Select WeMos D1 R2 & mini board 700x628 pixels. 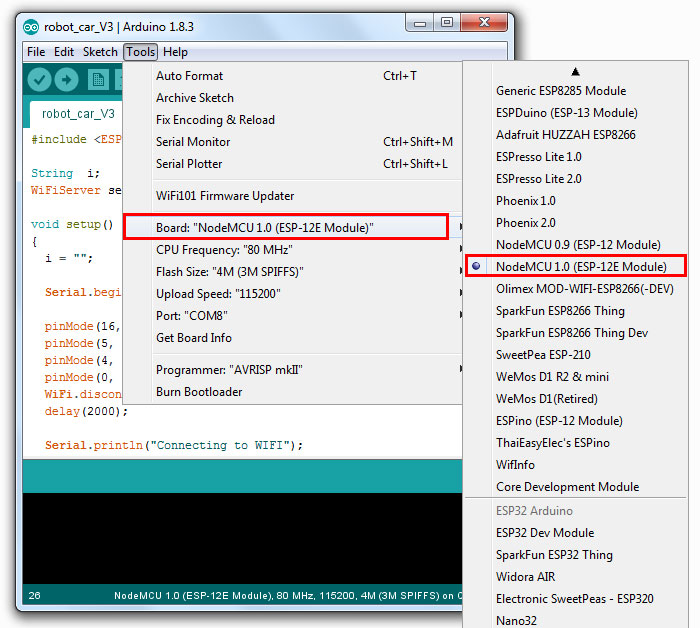click(x=576, y=376)
